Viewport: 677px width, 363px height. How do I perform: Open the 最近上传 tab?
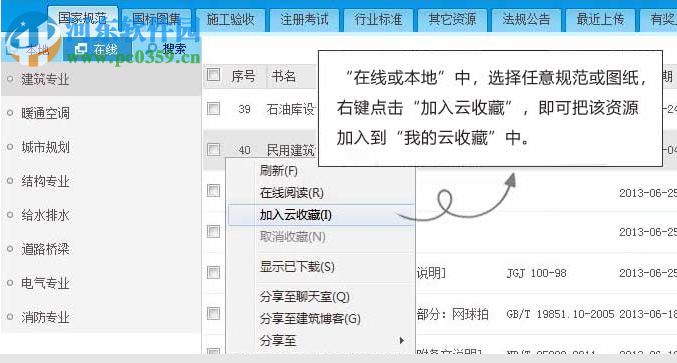601,19
